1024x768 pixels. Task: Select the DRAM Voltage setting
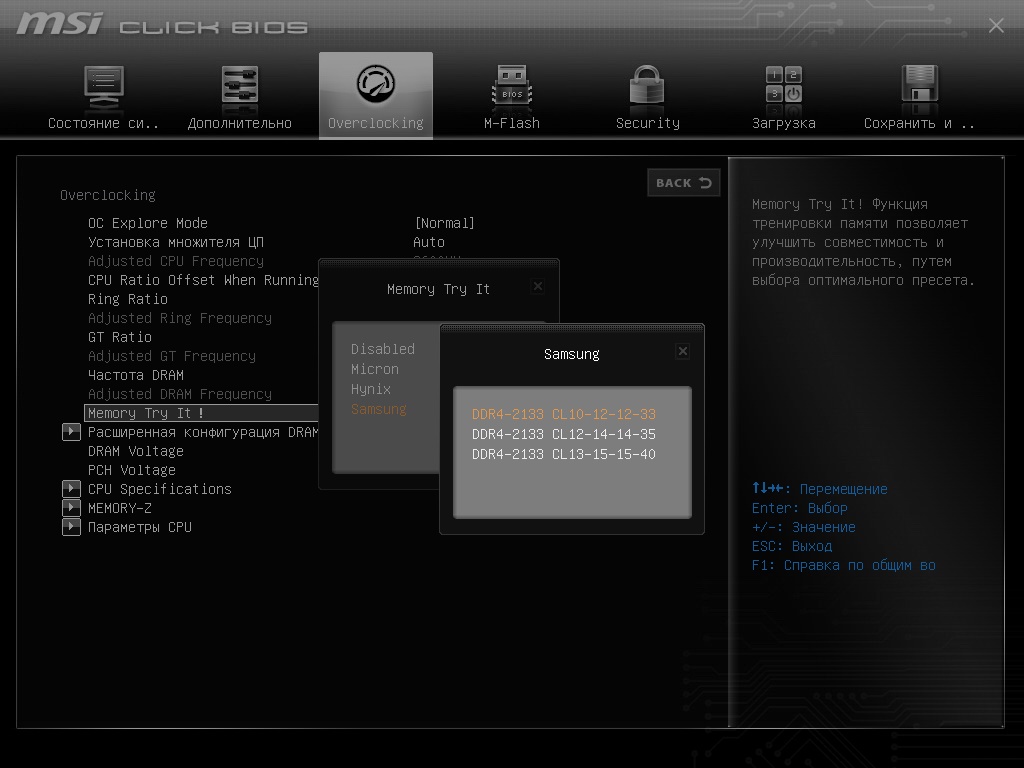pos(136,451)
